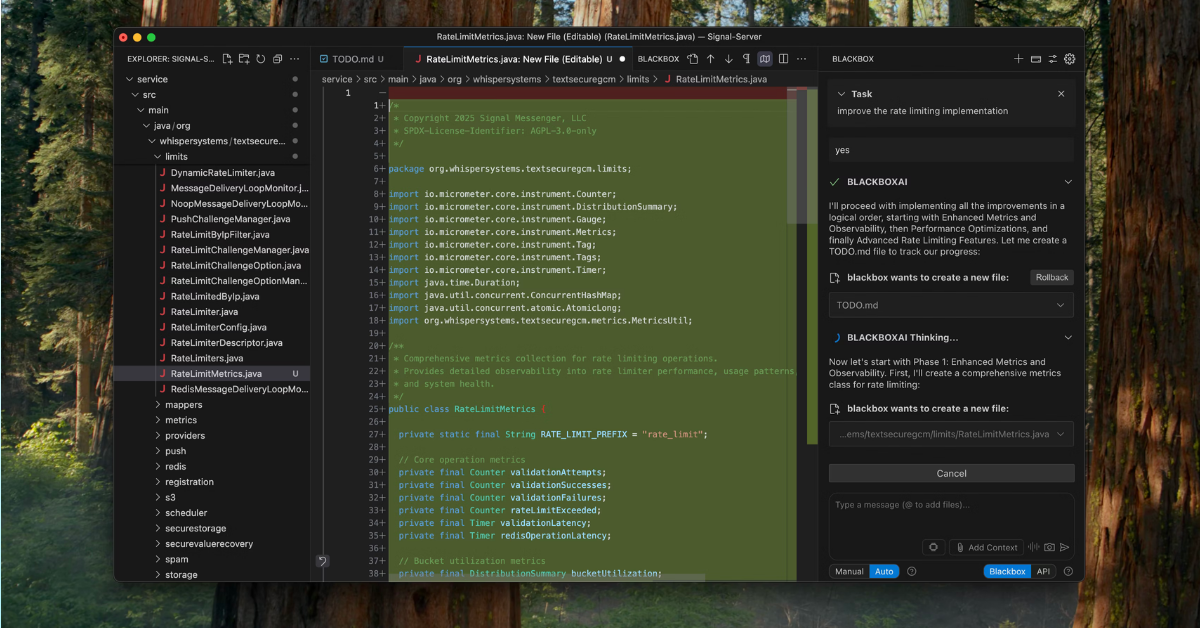Select the API provider toggle
The width and height of the screenshot is (1200, 628).
(x=1043, y=572)
